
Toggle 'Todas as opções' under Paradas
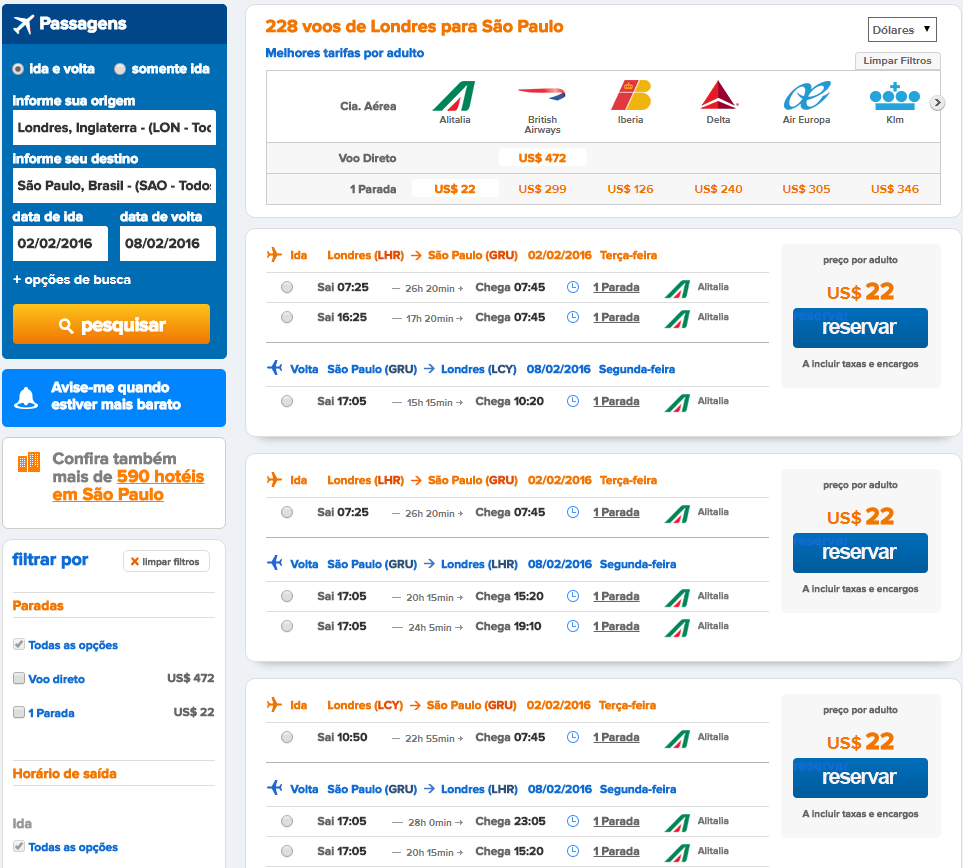point(19,644)
